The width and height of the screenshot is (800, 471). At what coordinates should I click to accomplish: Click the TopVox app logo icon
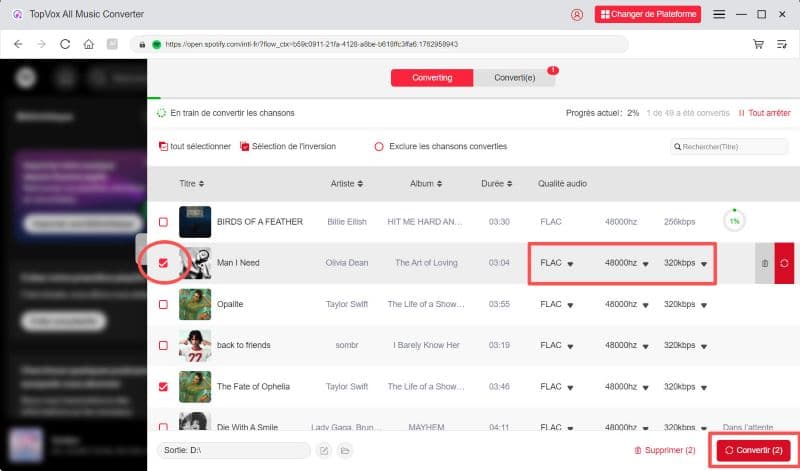coord(17,14)
